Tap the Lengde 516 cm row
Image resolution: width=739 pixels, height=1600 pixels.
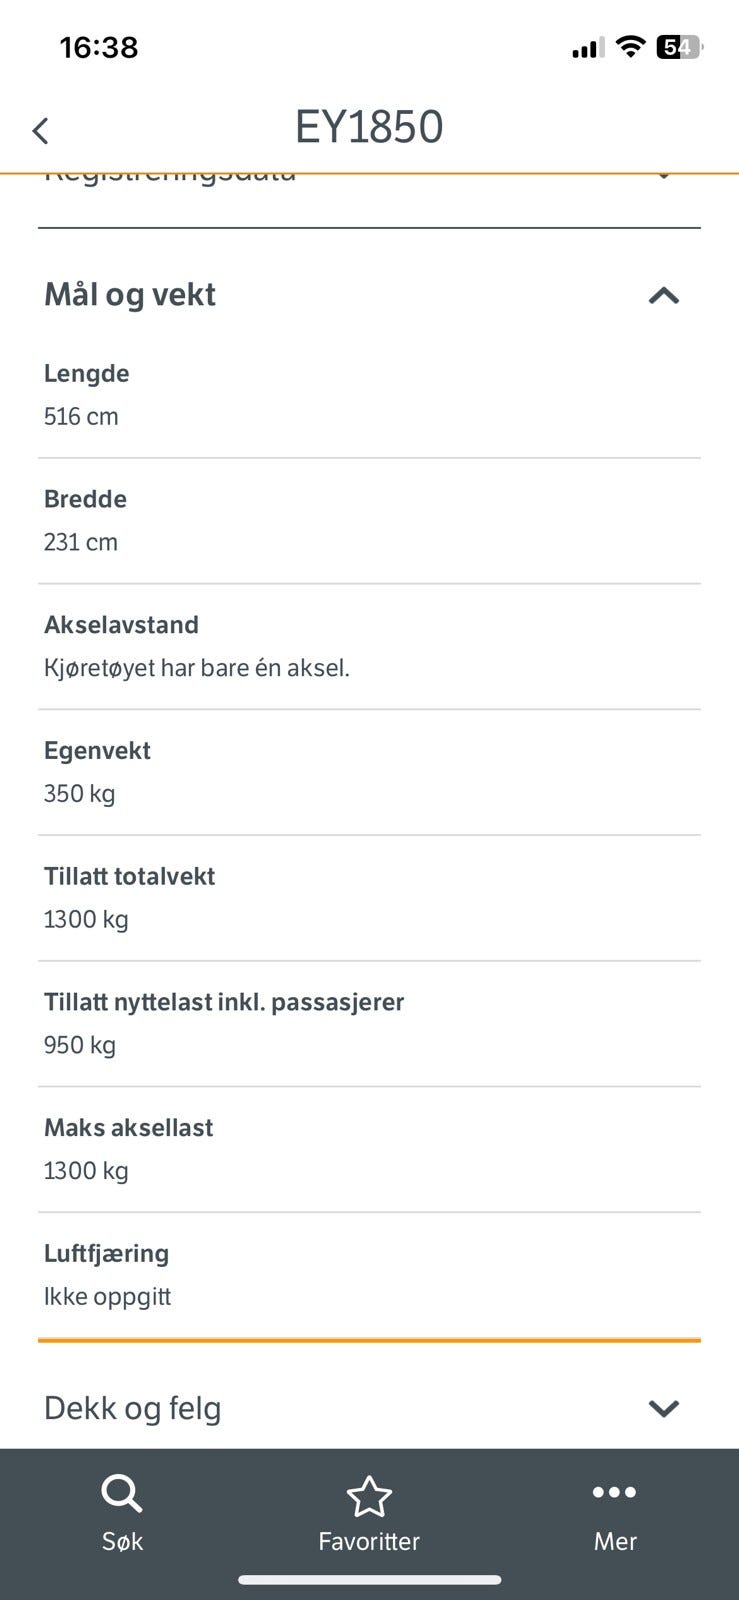pos(369,395)
